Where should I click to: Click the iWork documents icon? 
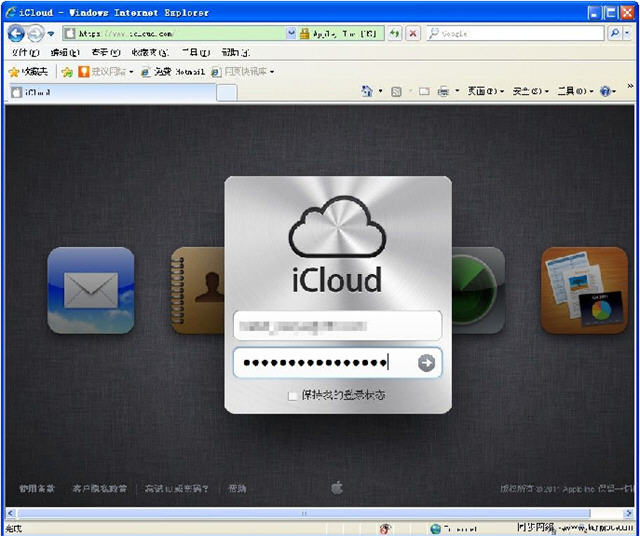click(x=584, y=290)
